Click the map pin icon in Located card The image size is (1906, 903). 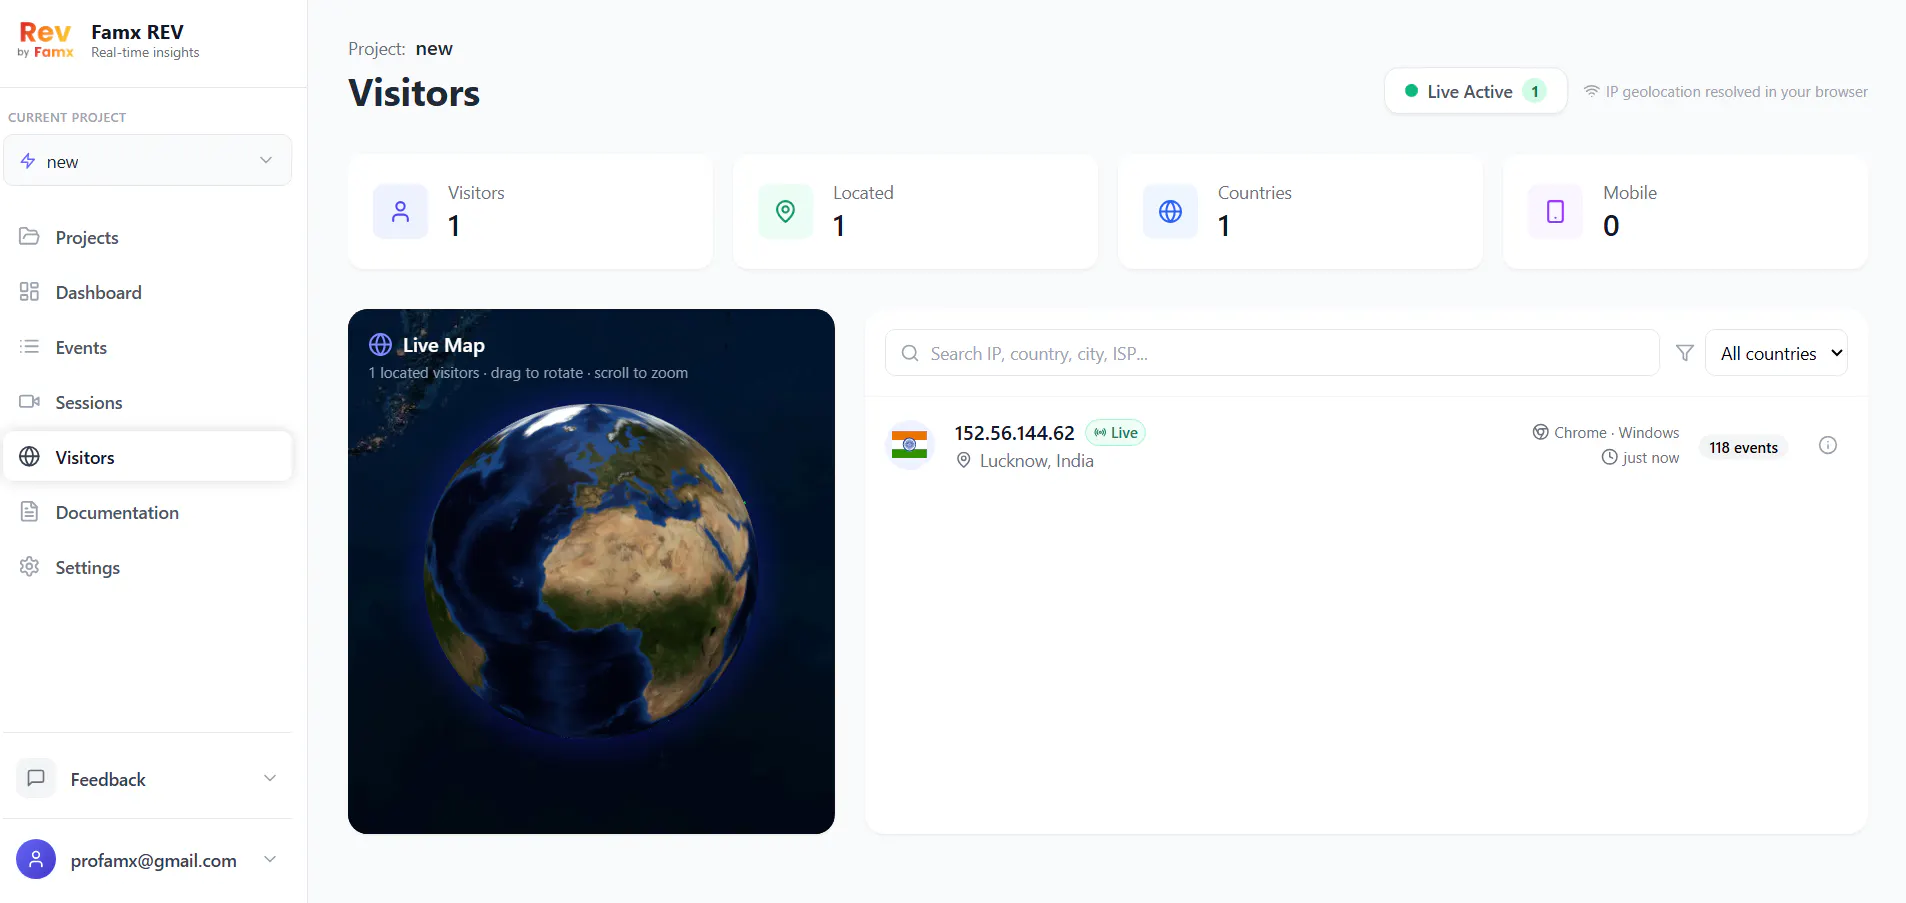(785, 211)
